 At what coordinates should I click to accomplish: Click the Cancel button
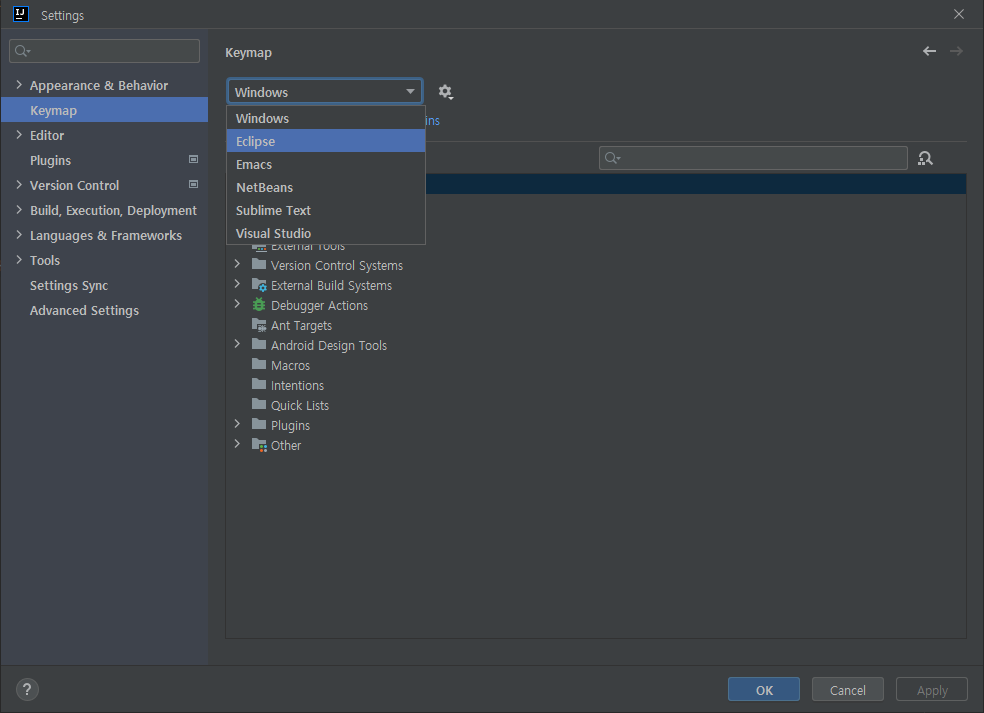(x=848, y=690)
